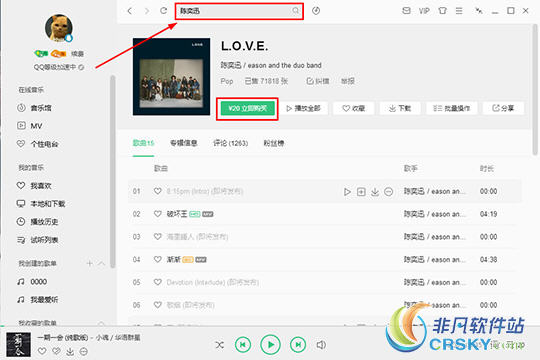Image resolution: width=540 pixels, height=360 pixels.
Task: Favorite the now playing song heart
Action: 42,351
